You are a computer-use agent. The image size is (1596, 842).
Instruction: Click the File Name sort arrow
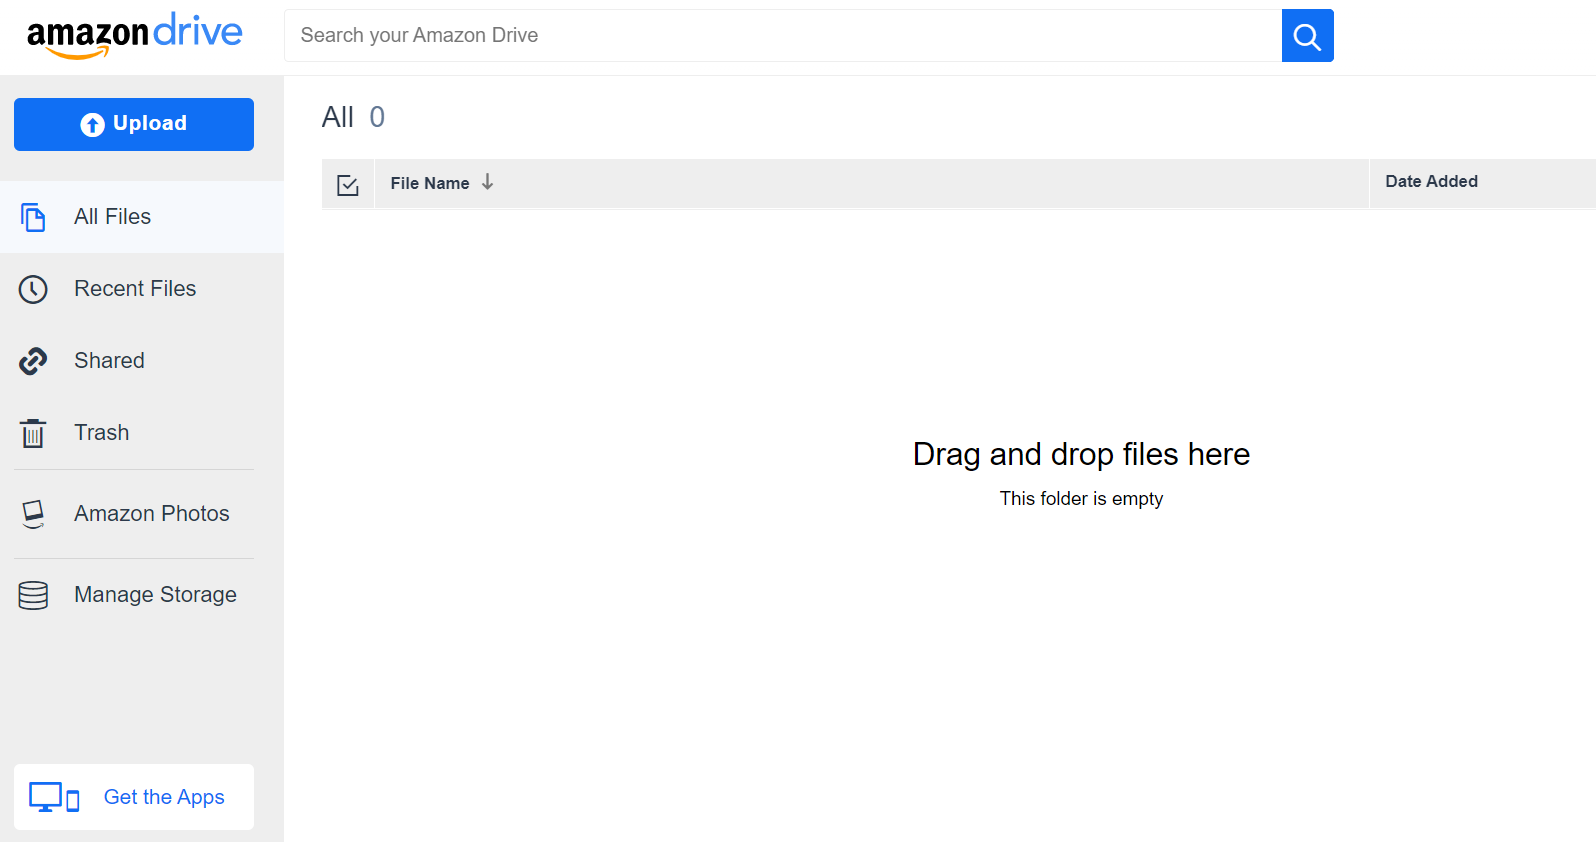[x=487, y=182]
